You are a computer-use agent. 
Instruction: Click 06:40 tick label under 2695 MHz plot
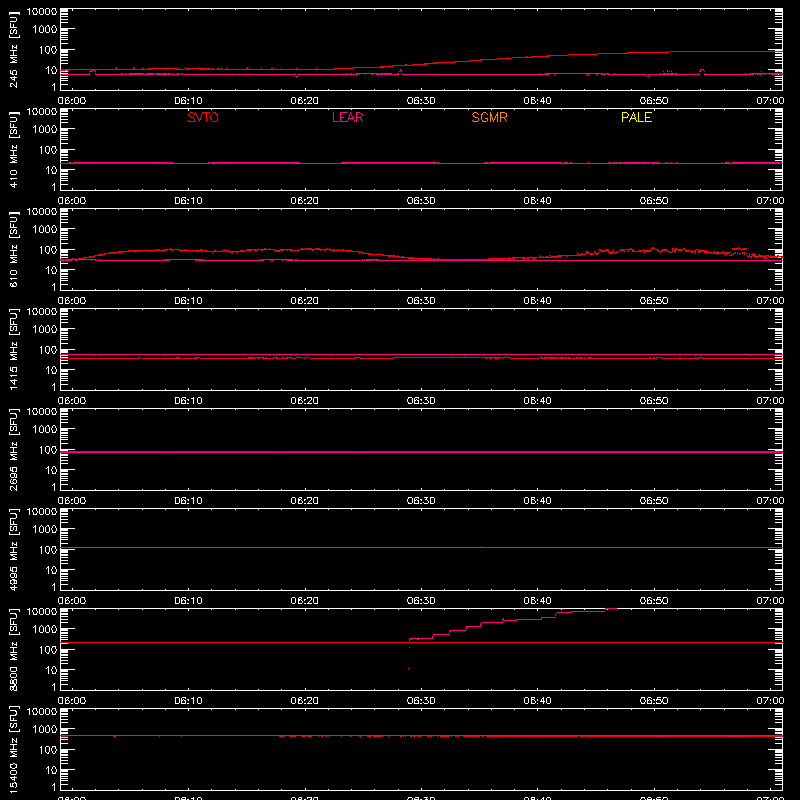(537, 501)
